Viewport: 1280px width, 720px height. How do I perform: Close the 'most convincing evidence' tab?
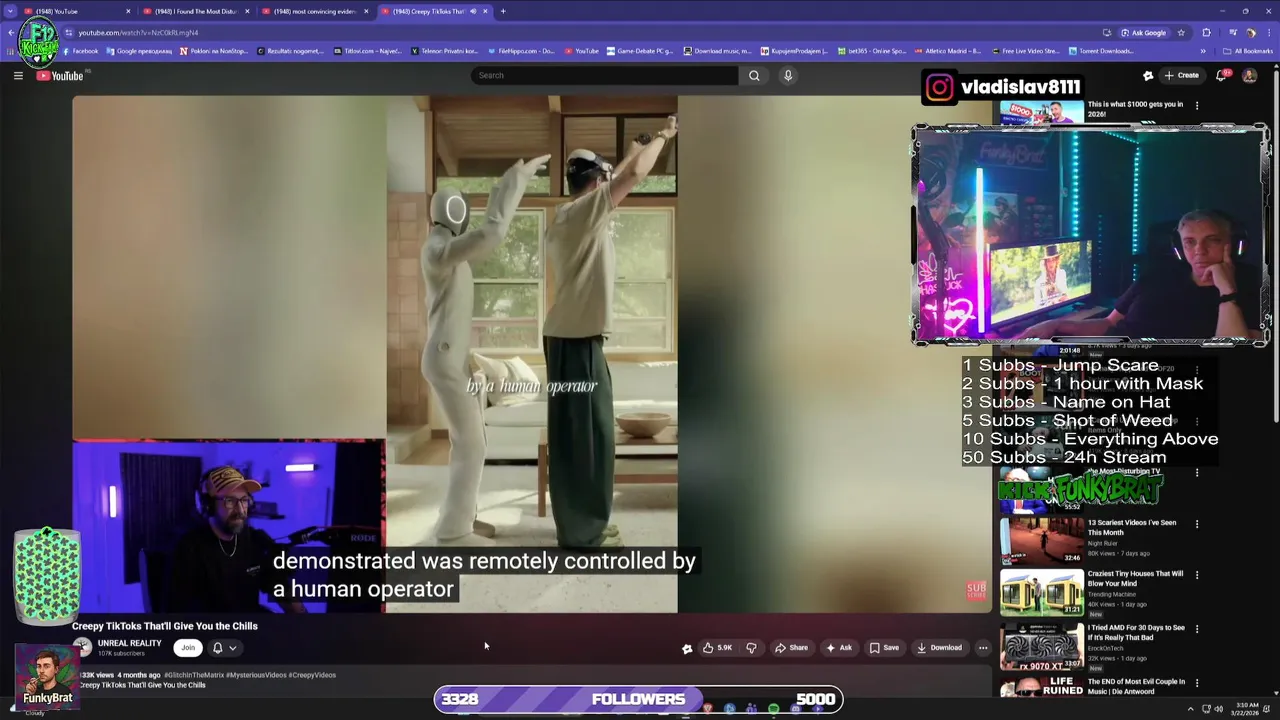click(x=366, y=11)
